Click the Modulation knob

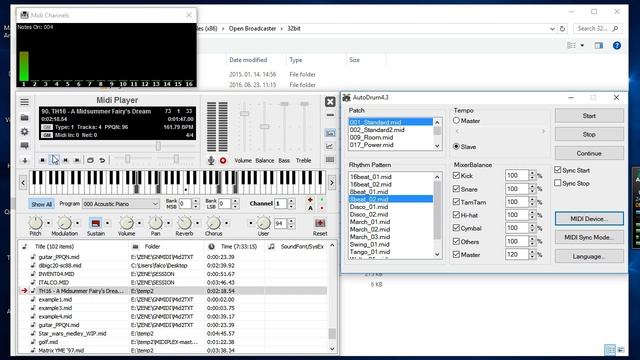tap(64, 223)
